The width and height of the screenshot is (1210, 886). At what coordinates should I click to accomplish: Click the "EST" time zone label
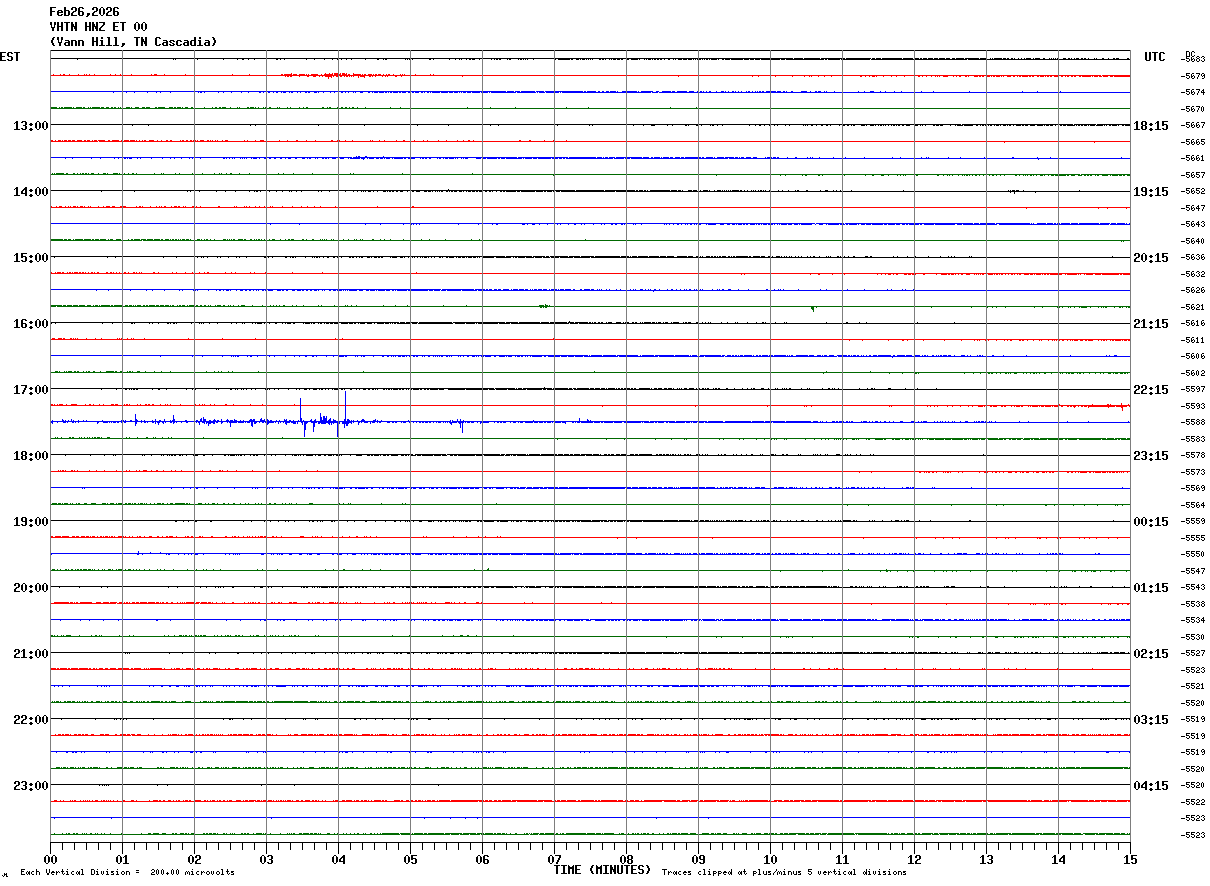pyautogui.click(x=10, y=57)
